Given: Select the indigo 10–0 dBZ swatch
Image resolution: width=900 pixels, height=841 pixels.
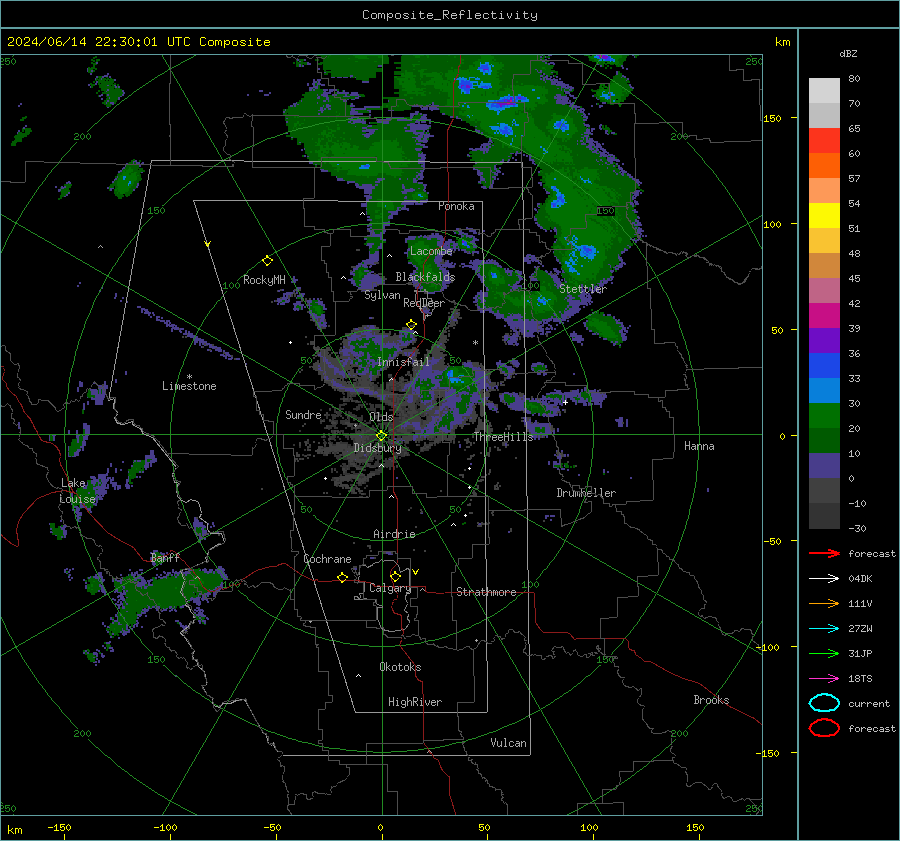Looking at the screenshot, I should [x=824, y=466].
